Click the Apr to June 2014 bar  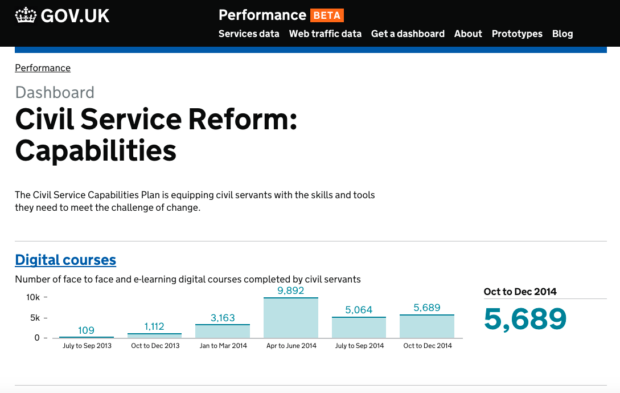291,318
